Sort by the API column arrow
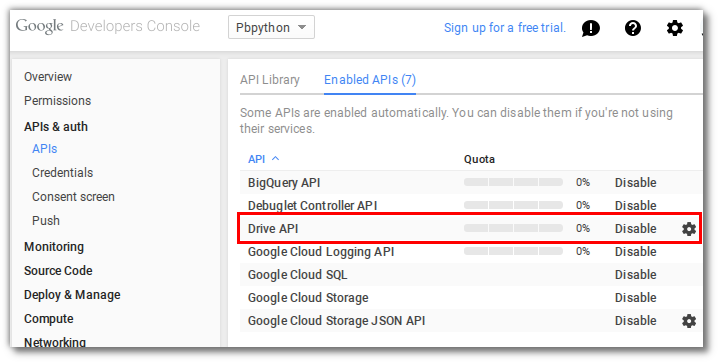The width and height of the screenshot is (719, 363). pyautogui.click(x=276, y=159)
